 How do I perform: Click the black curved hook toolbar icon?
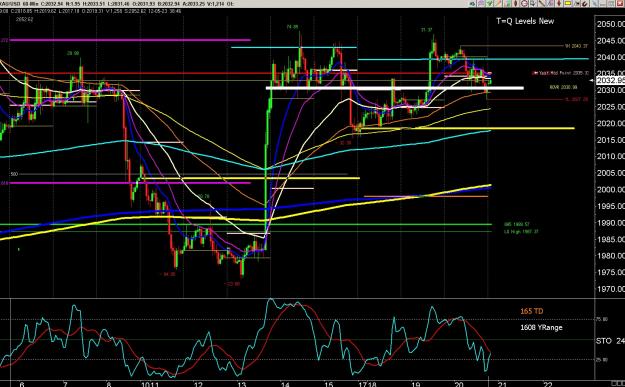pyautogui.click(x=585, y=4)
